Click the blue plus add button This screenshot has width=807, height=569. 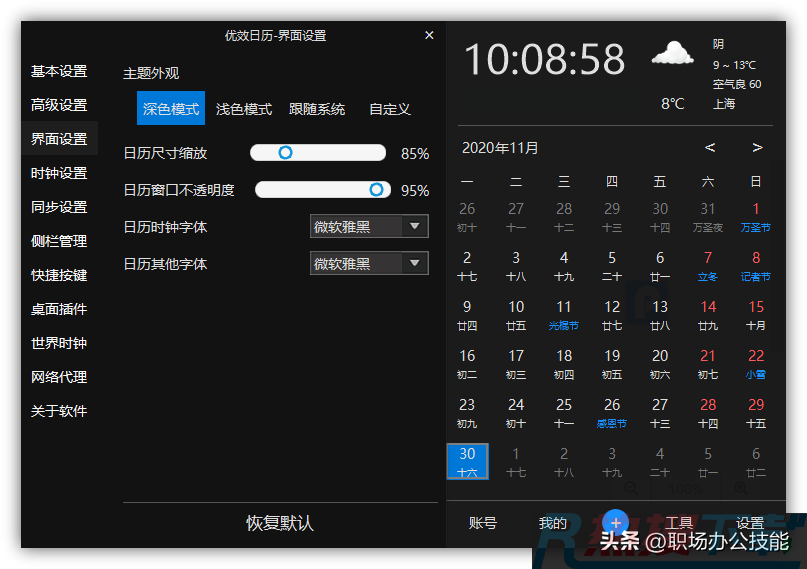click(616, 523)
